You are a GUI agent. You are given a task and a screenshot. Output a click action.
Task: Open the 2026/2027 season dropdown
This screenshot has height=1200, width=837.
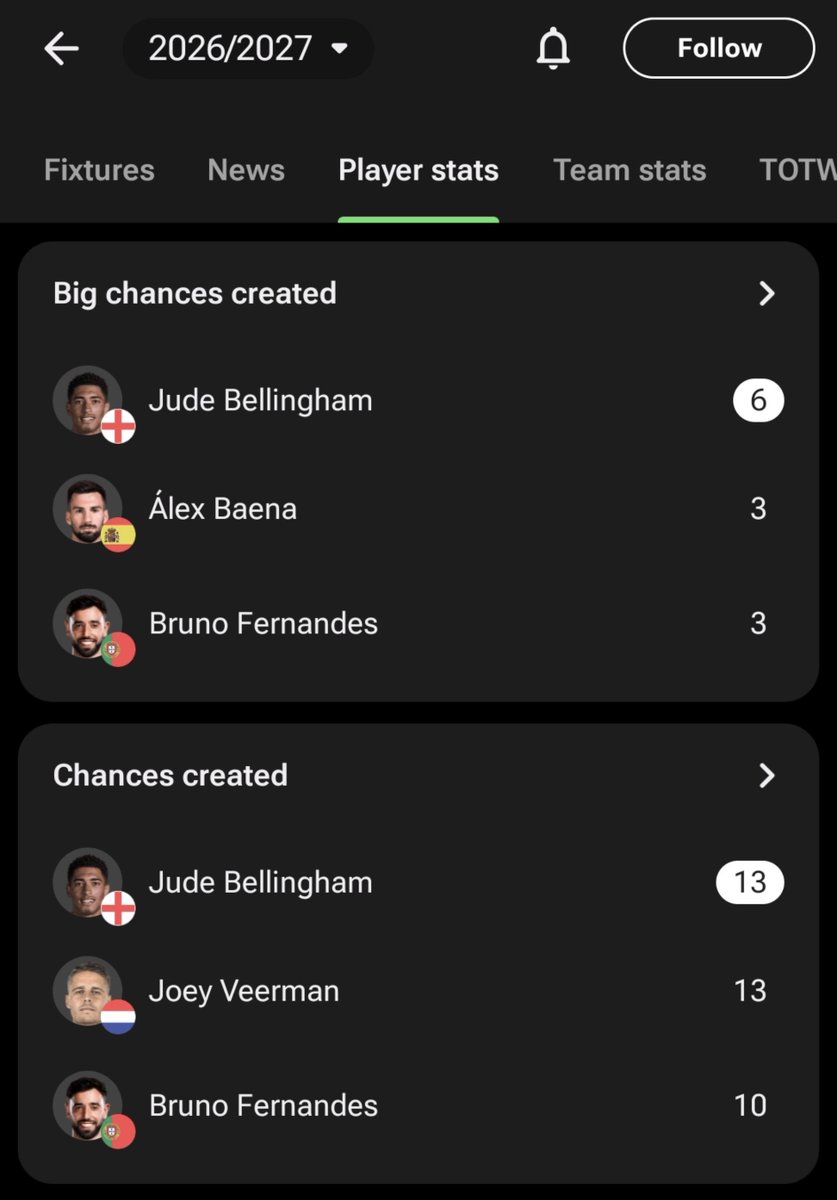[x=248, y=48]
